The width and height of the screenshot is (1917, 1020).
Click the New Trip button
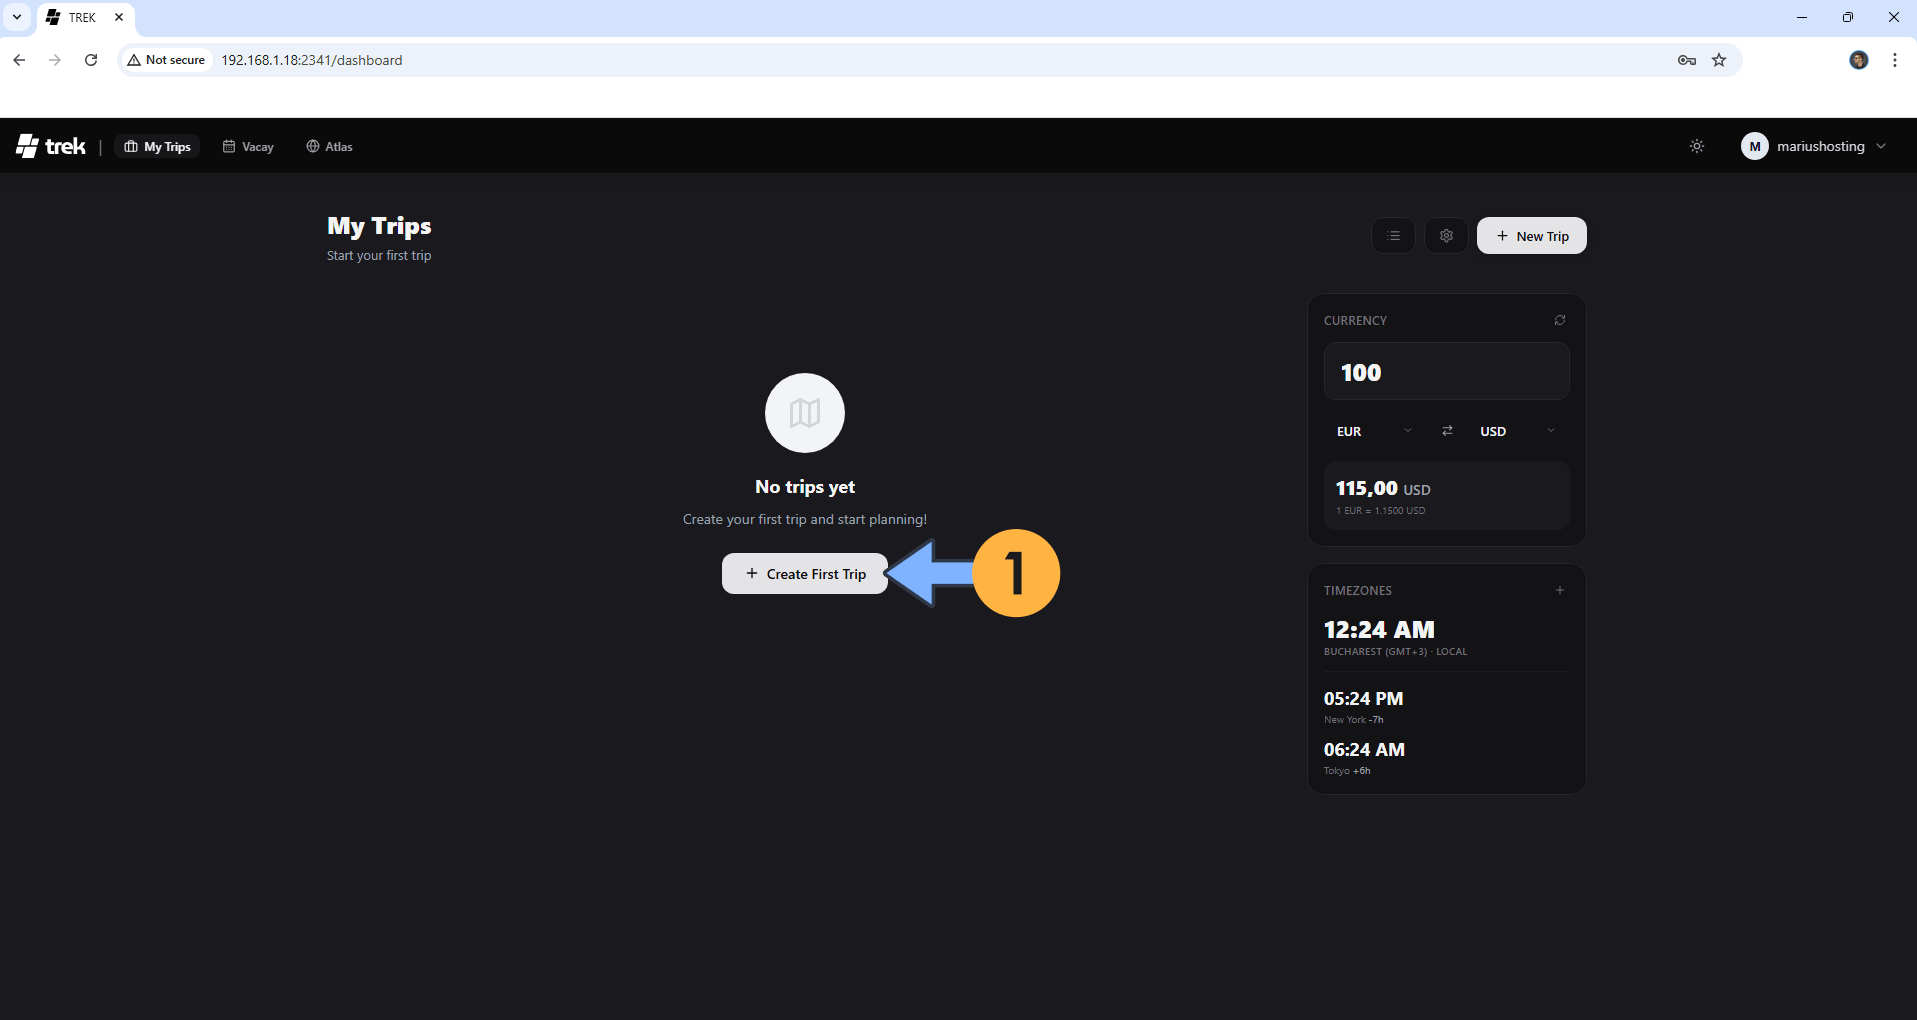tap(1531, 236)
